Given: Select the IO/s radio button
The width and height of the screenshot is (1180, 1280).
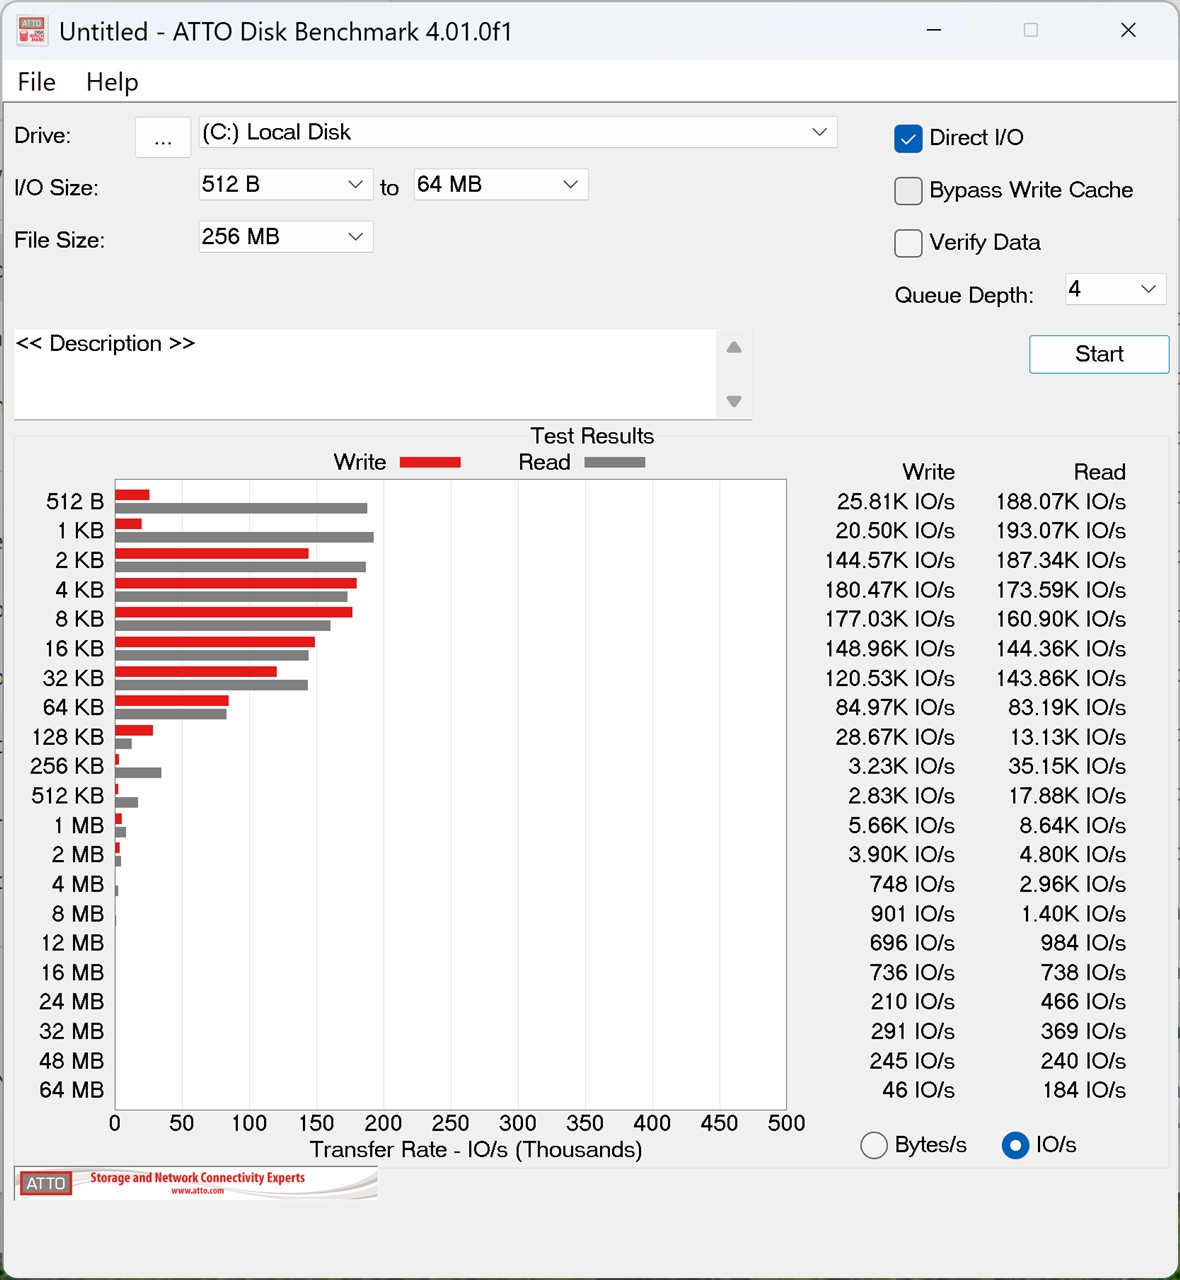Looking at the screenshot, I should [1015, 1145].
